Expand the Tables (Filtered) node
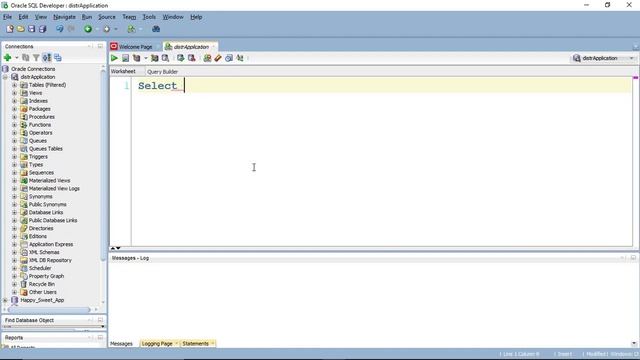 [x=14, y=85]
